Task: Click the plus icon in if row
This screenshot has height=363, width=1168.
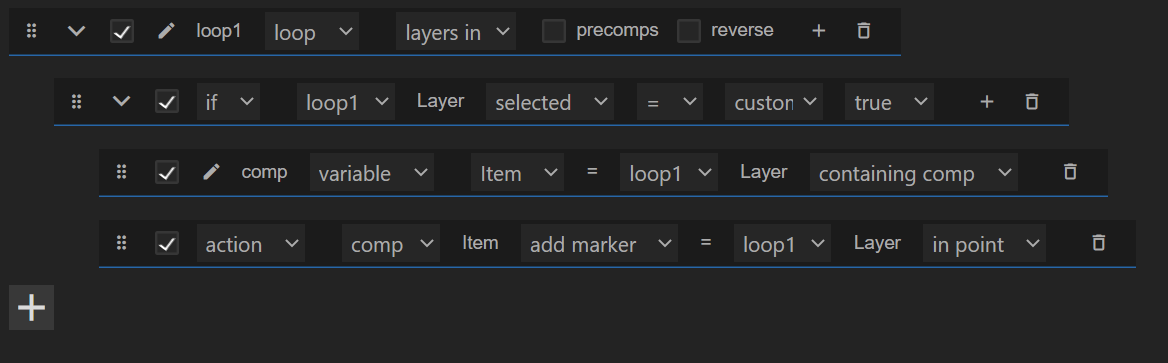Action: pyautogui.click(x=986, y=101)
